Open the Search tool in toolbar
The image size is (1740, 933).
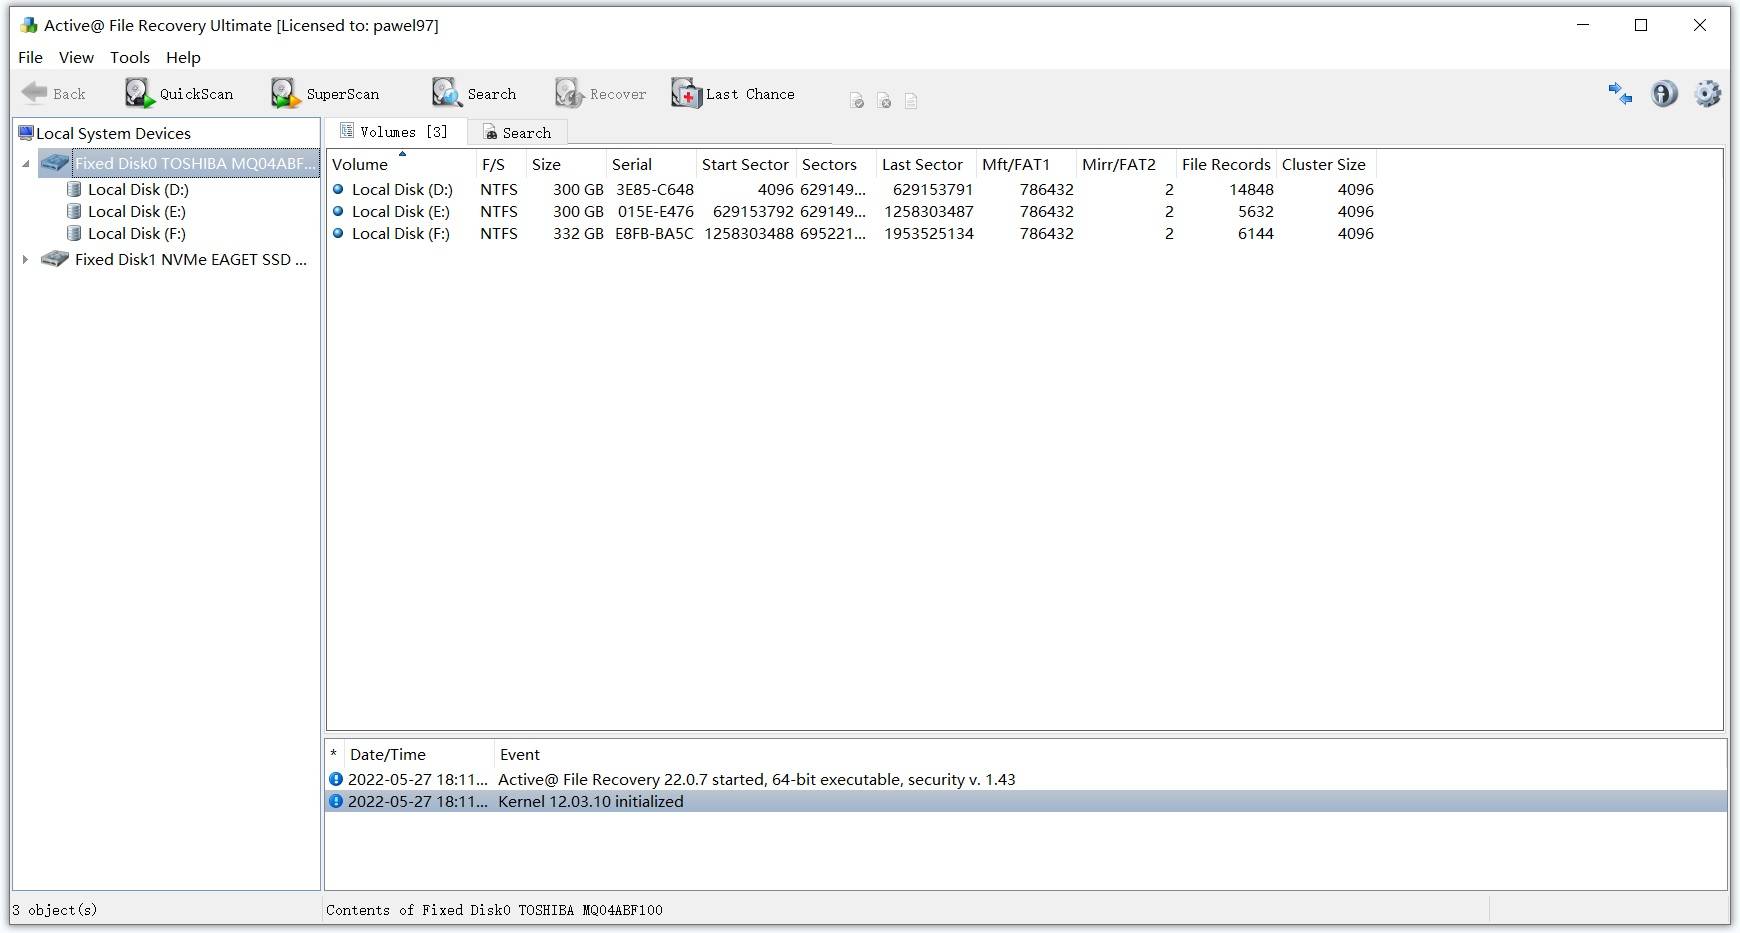474,94
